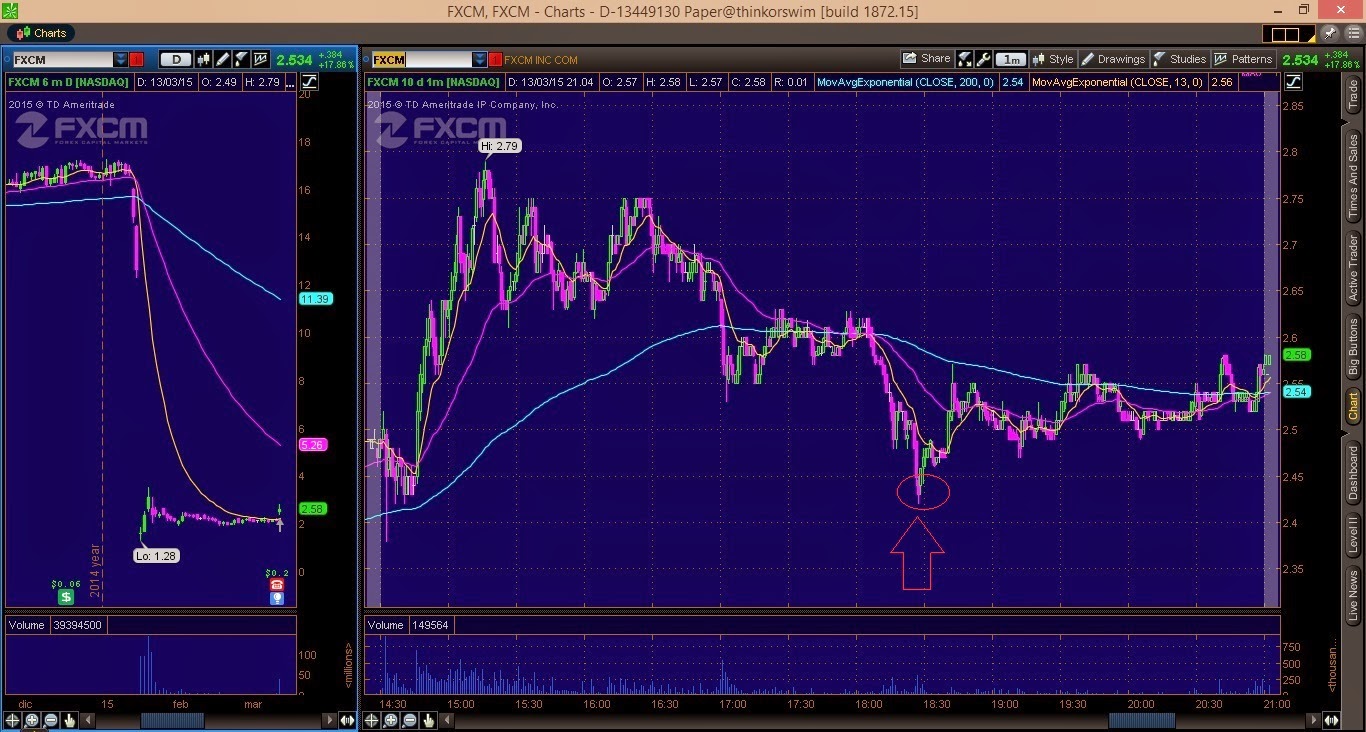
Task: Click MovAvgExponential (CLOSE, 13, 0) label
Action: click(1117, 82)
